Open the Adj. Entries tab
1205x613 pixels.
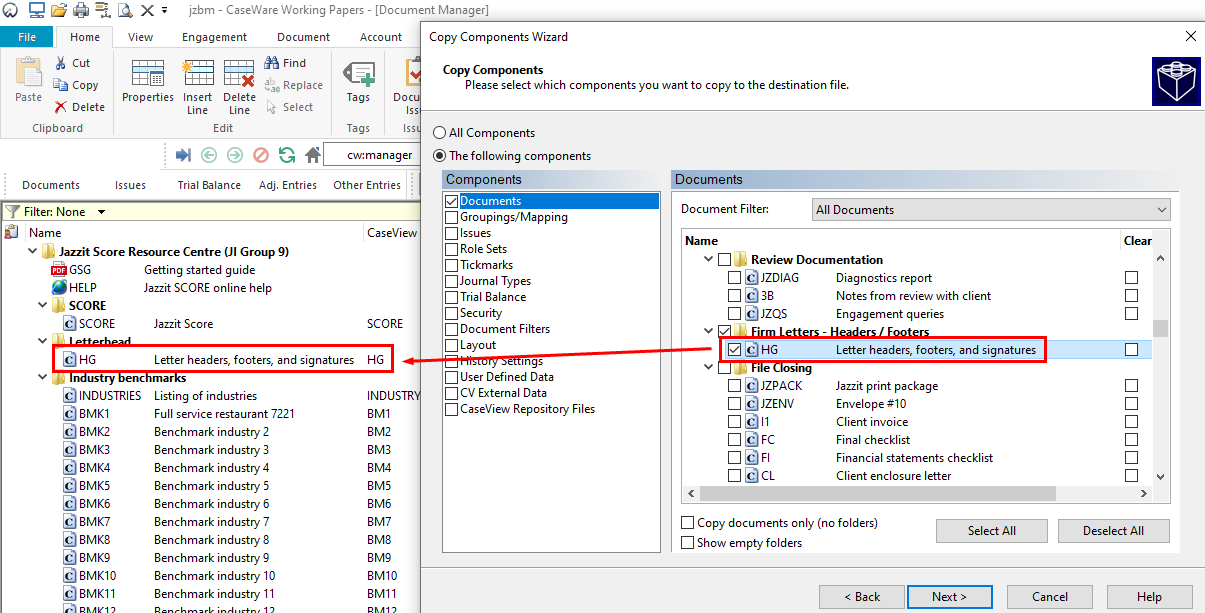pos(288,185)
